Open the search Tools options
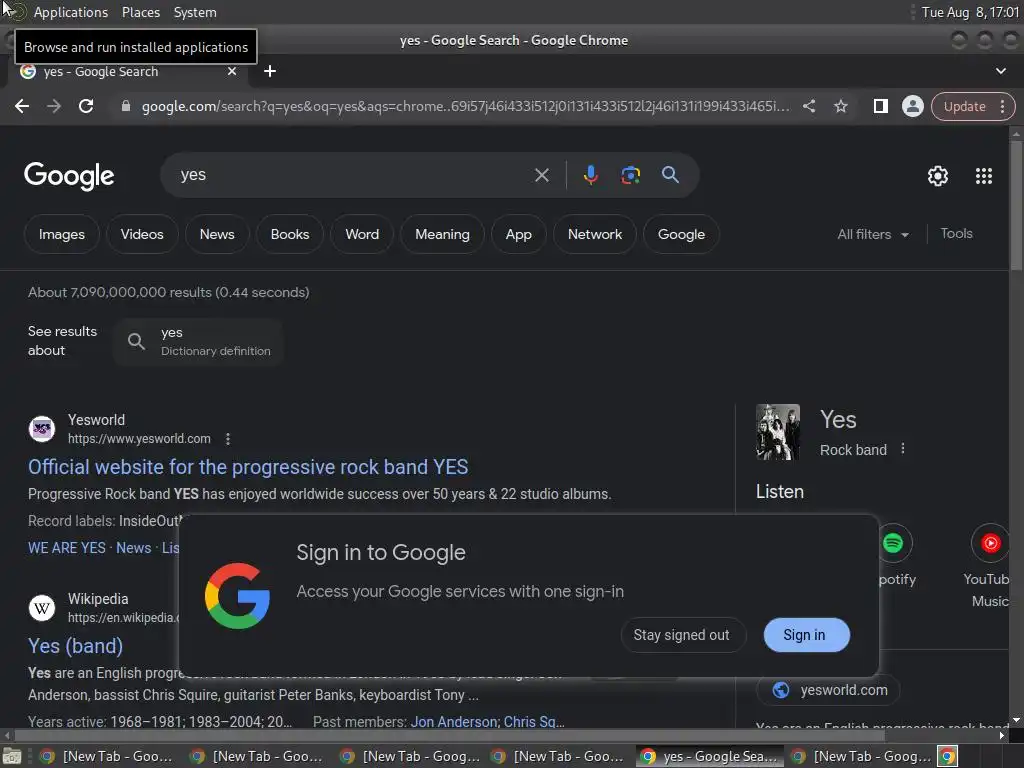 point(956,233)
